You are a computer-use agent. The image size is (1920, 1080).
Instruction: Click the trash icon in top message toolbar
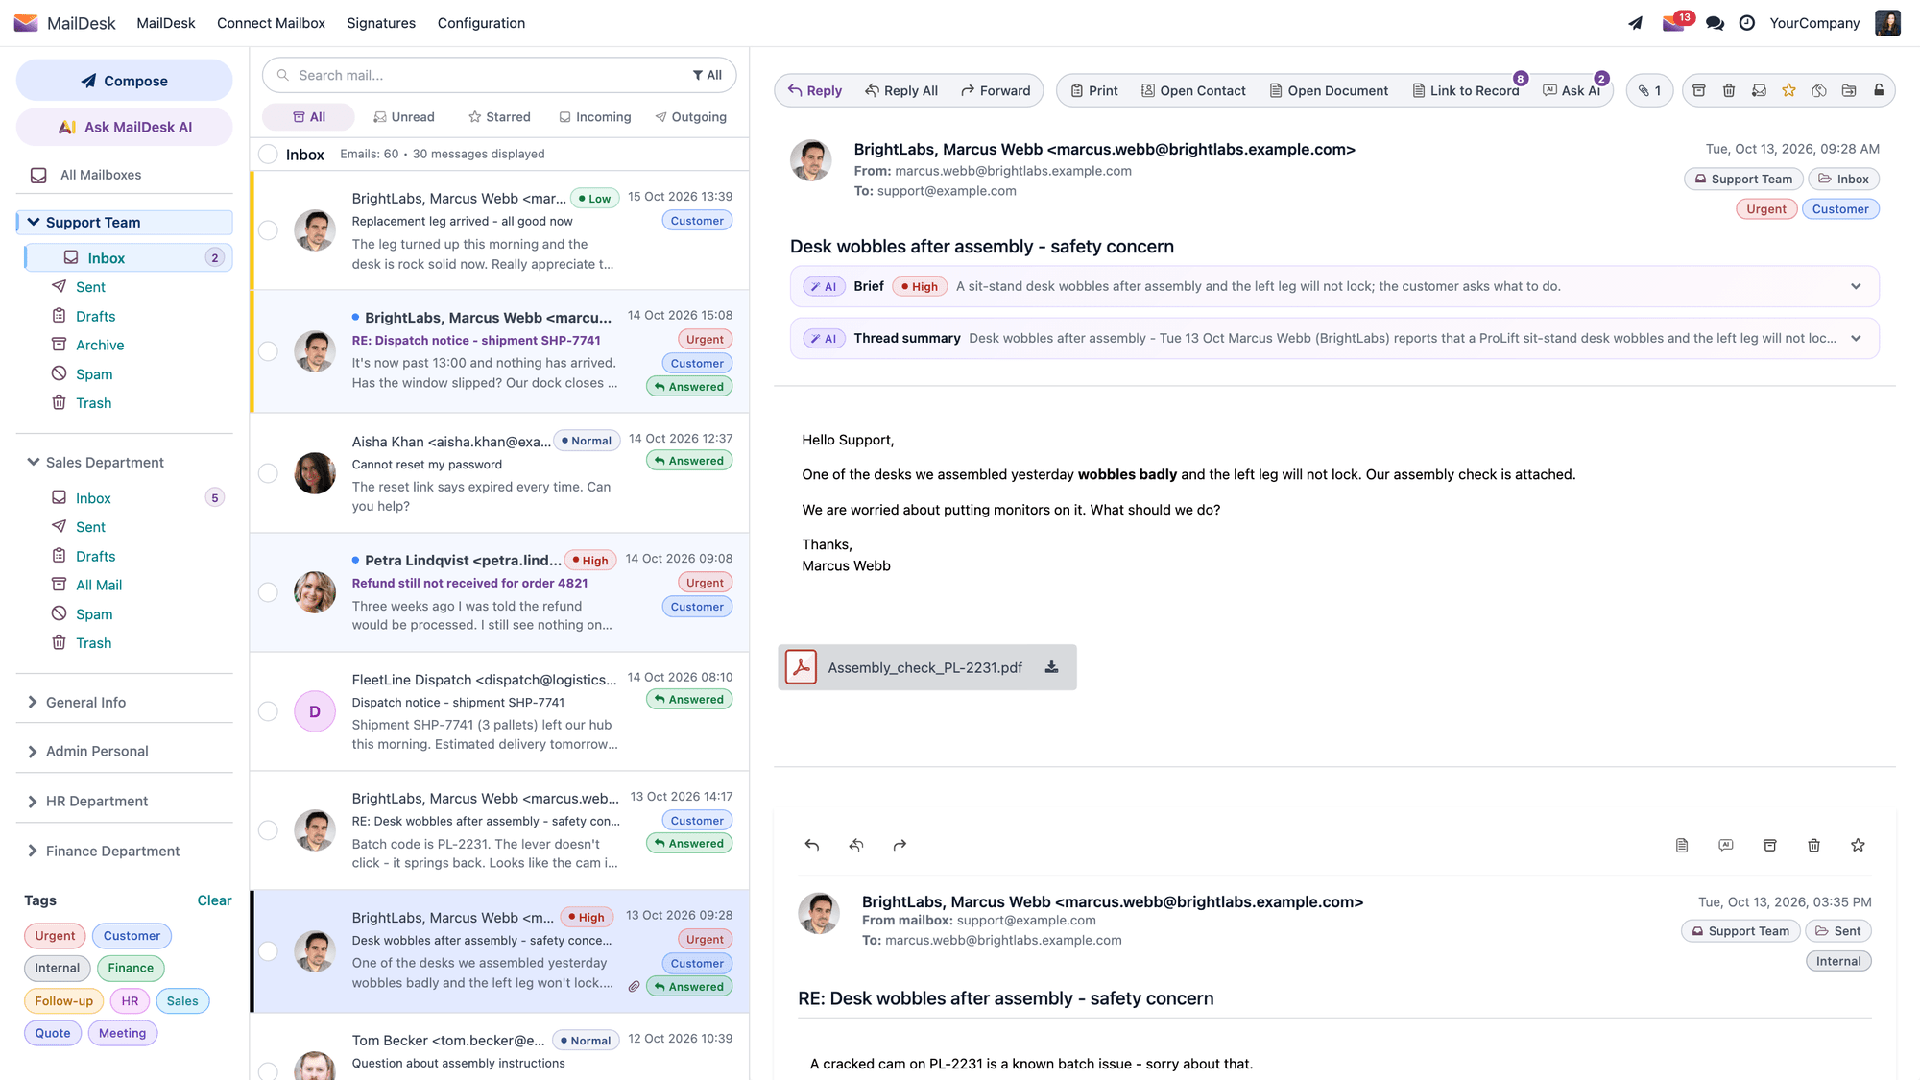[1728, 91]
